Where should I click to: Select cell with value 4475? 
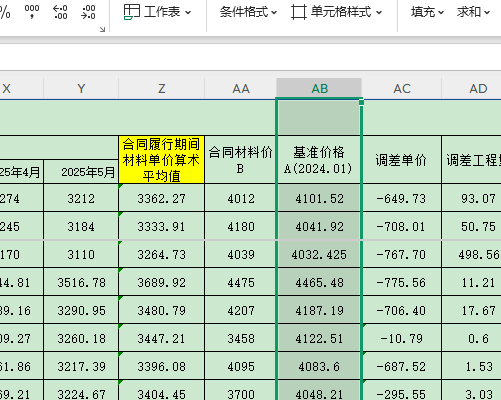pos(240,282)
